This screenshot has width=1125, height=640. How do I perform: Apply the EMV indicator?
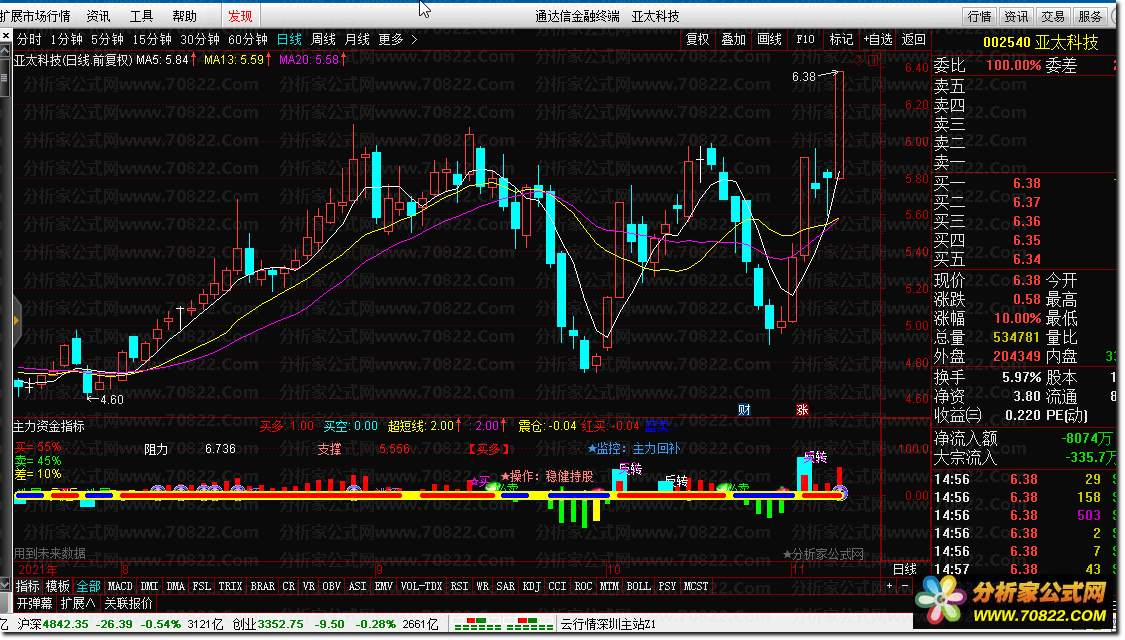[384, 586]
